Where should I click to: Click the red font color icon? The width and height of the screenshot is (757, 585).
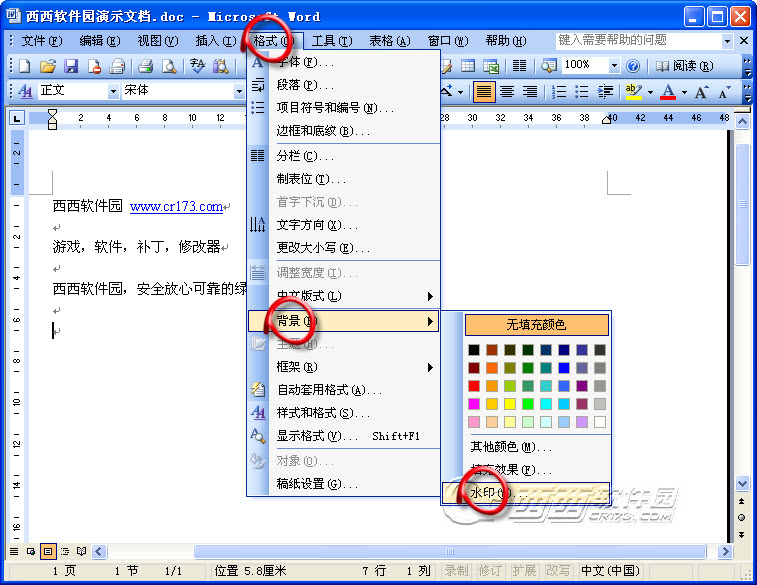[668, 91]
